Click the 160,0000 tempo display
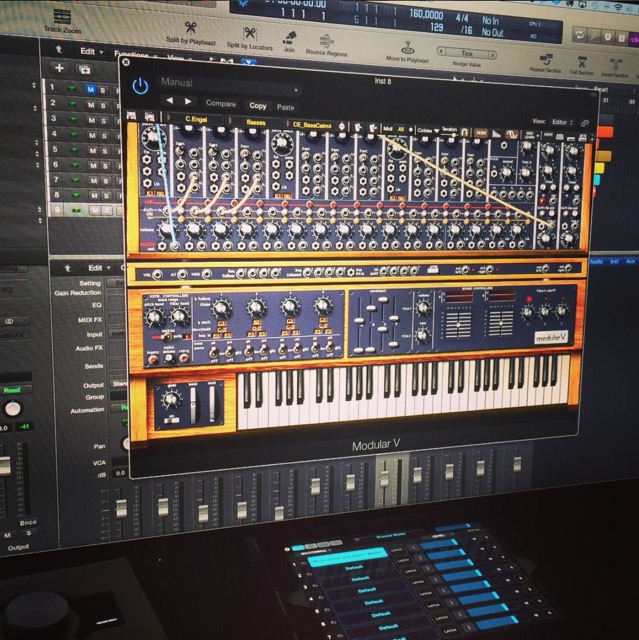The height and width of the screenshot is (640, 639). tap(426, 14)
